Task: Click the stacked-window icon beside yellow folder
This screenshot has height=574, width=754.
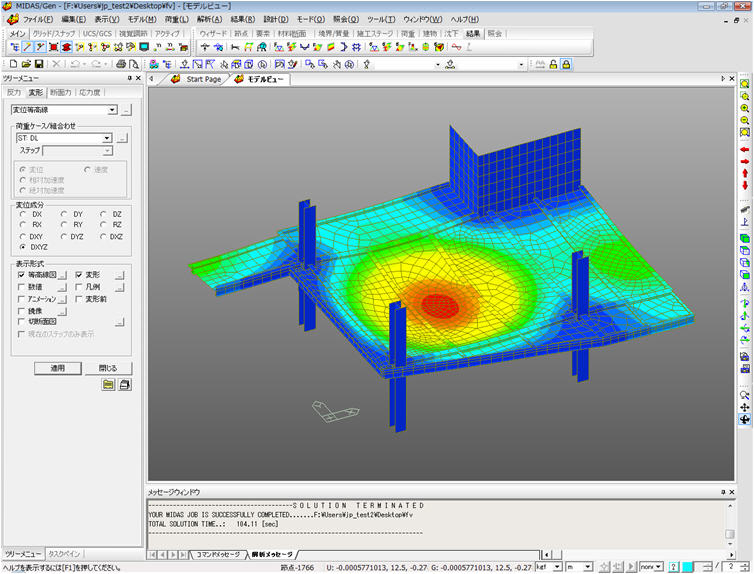Action: 125,385
